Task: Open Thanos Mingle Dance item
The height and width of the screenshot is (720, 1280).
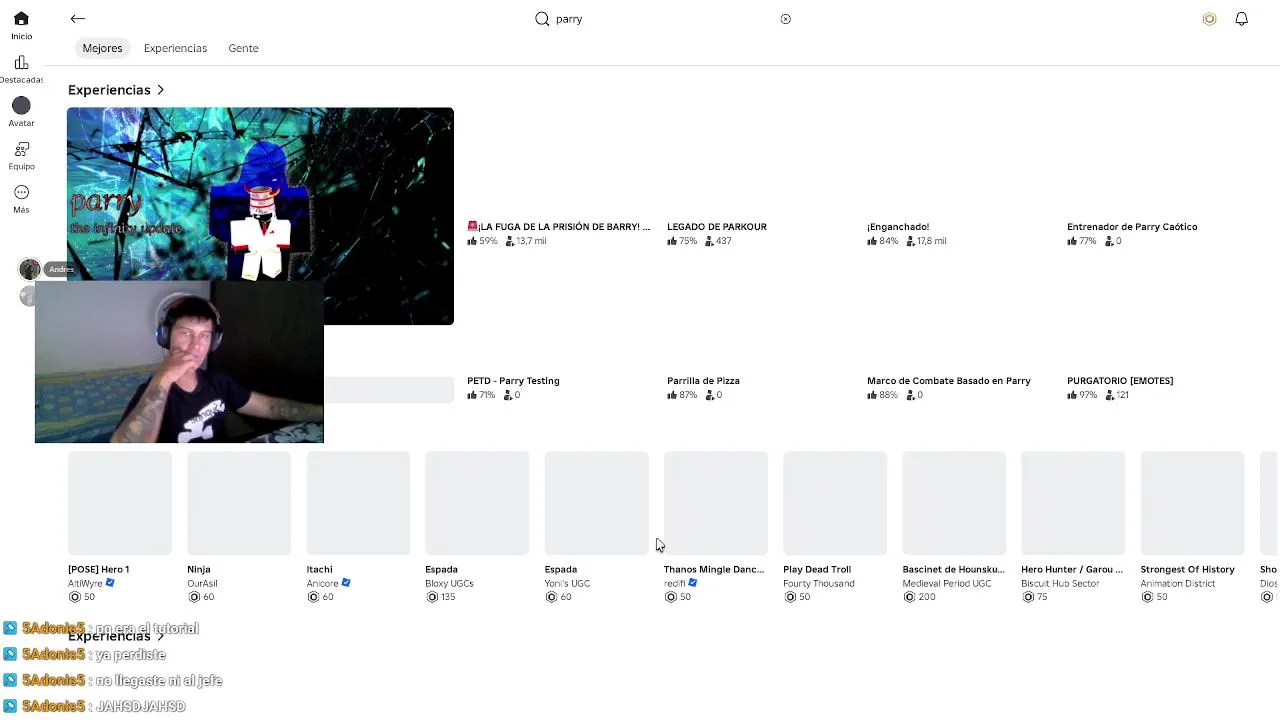Action: tap(716, 503)
